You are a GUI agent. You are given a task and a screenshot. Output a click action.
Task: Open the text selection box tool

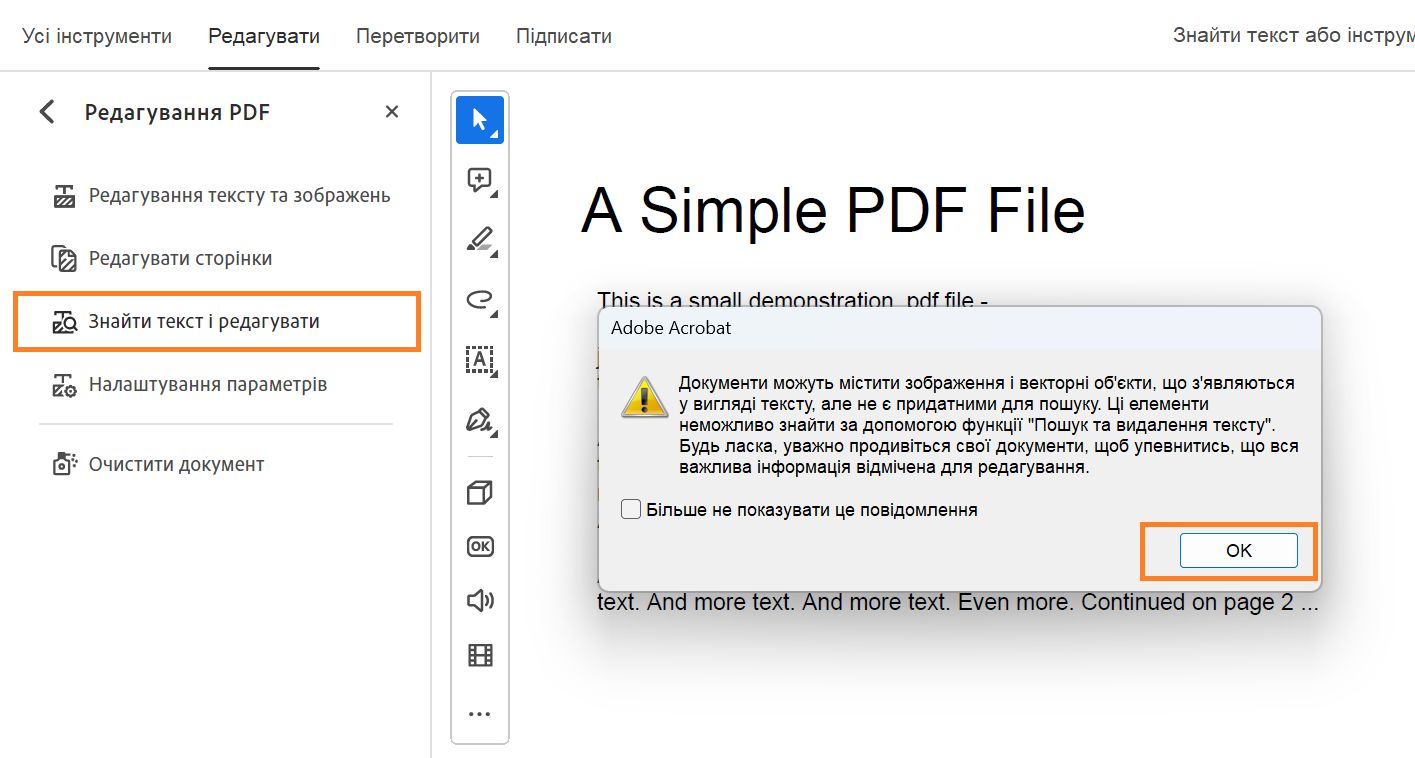tap(479, 360)
